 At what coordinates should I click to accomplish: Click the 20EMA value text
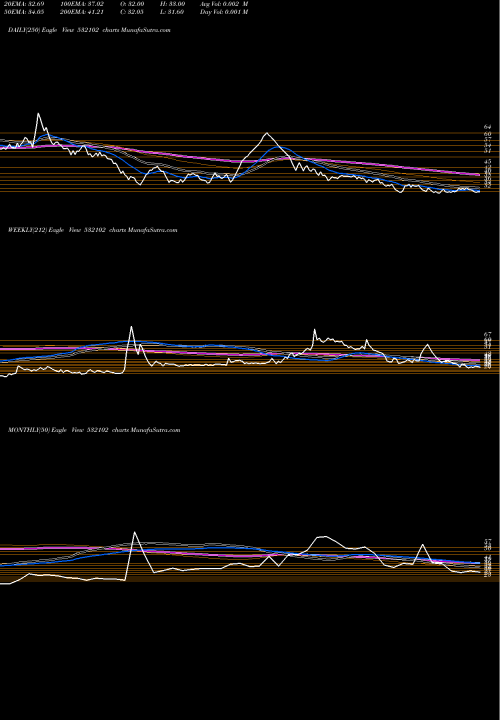point(22,4)
